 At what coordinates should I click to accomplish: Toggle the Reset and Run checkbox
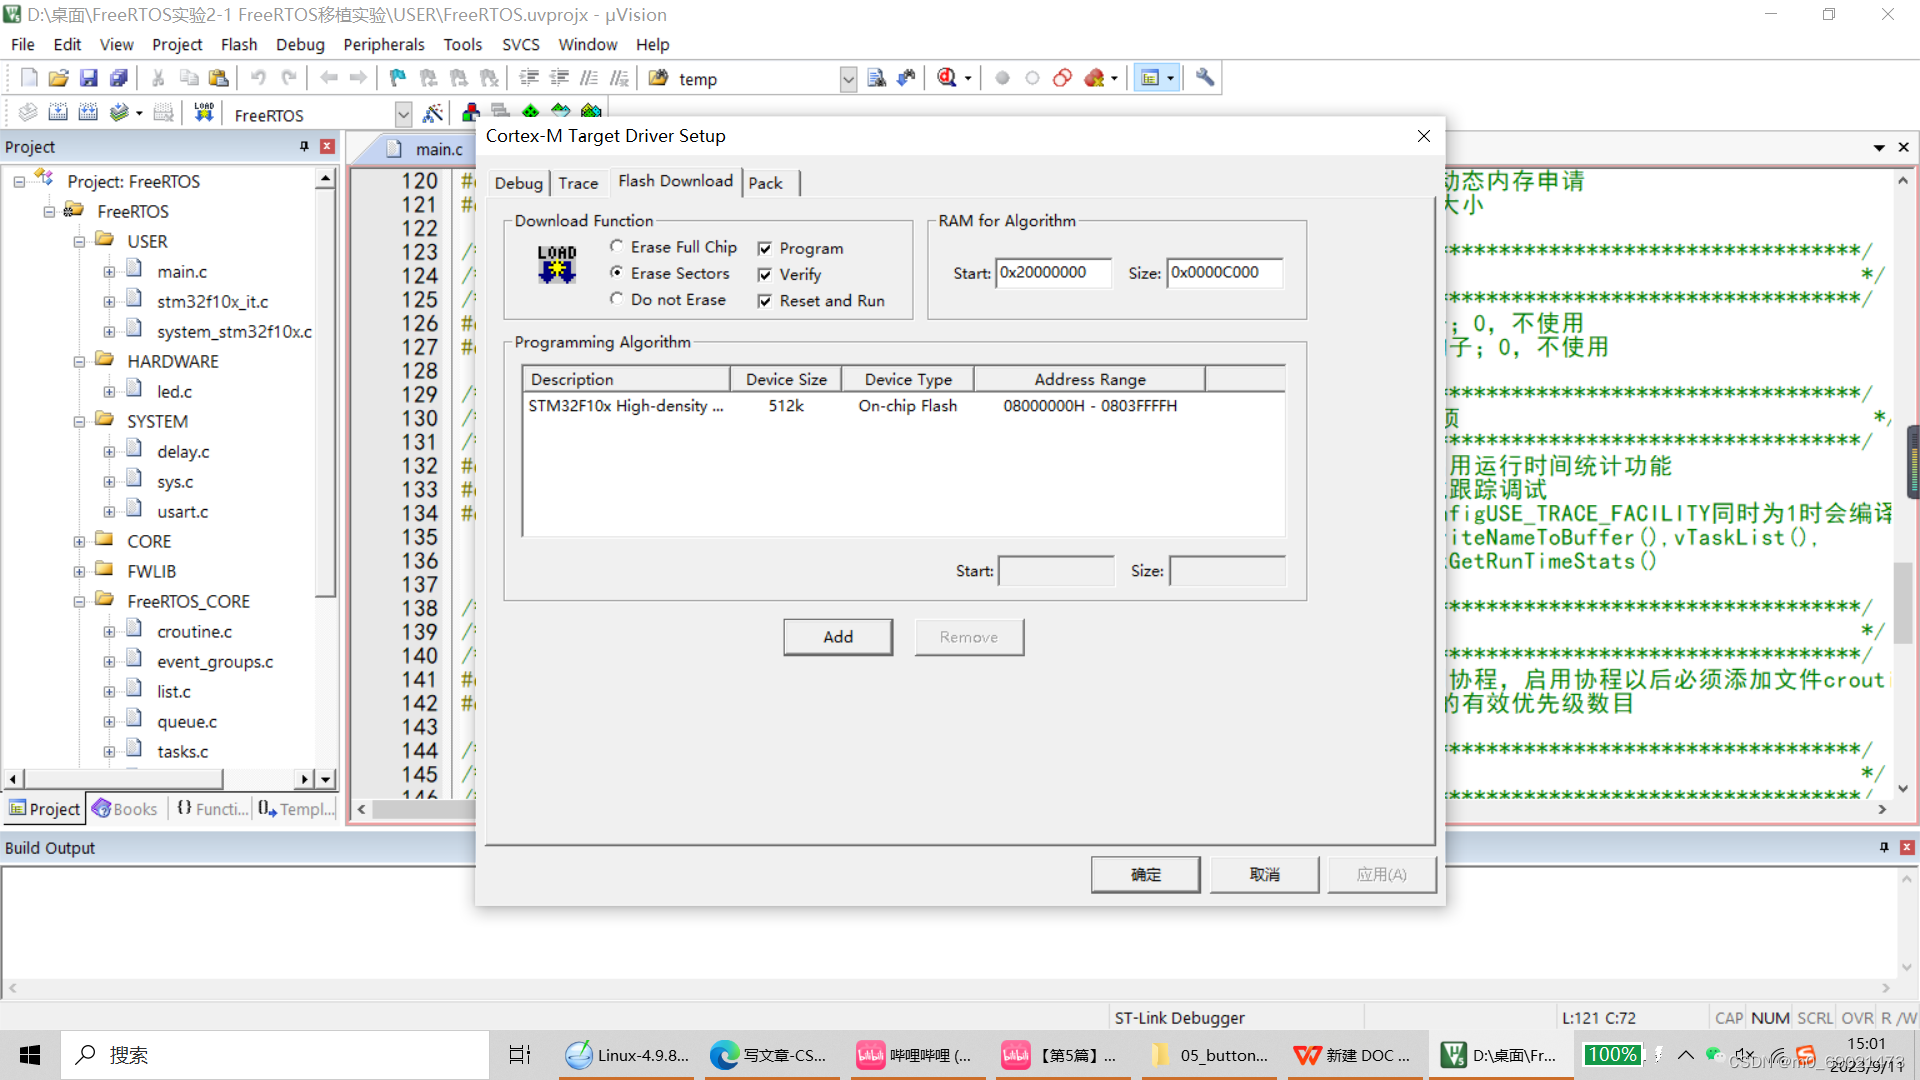(x=765, y=301)
